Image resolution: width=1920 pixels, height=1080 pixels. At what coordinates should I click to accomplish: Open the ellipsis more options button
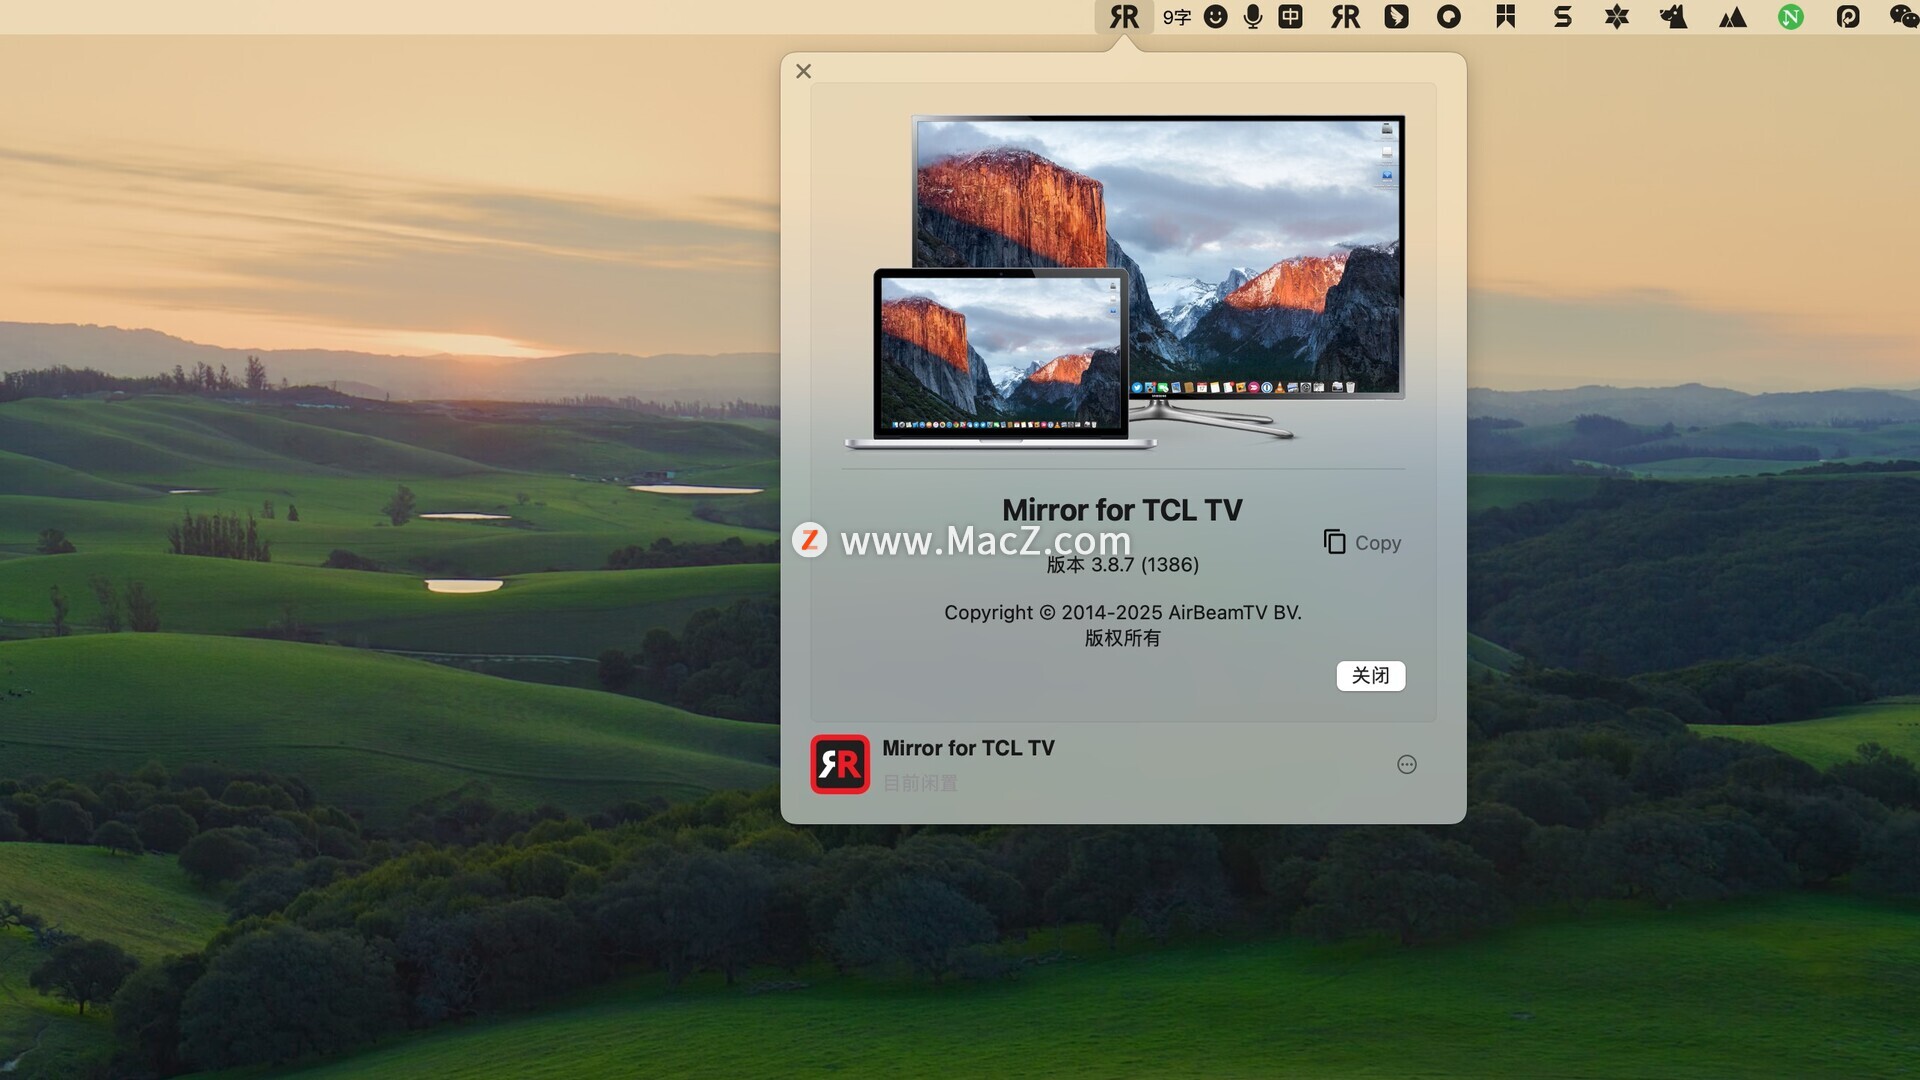[1407, 765]
